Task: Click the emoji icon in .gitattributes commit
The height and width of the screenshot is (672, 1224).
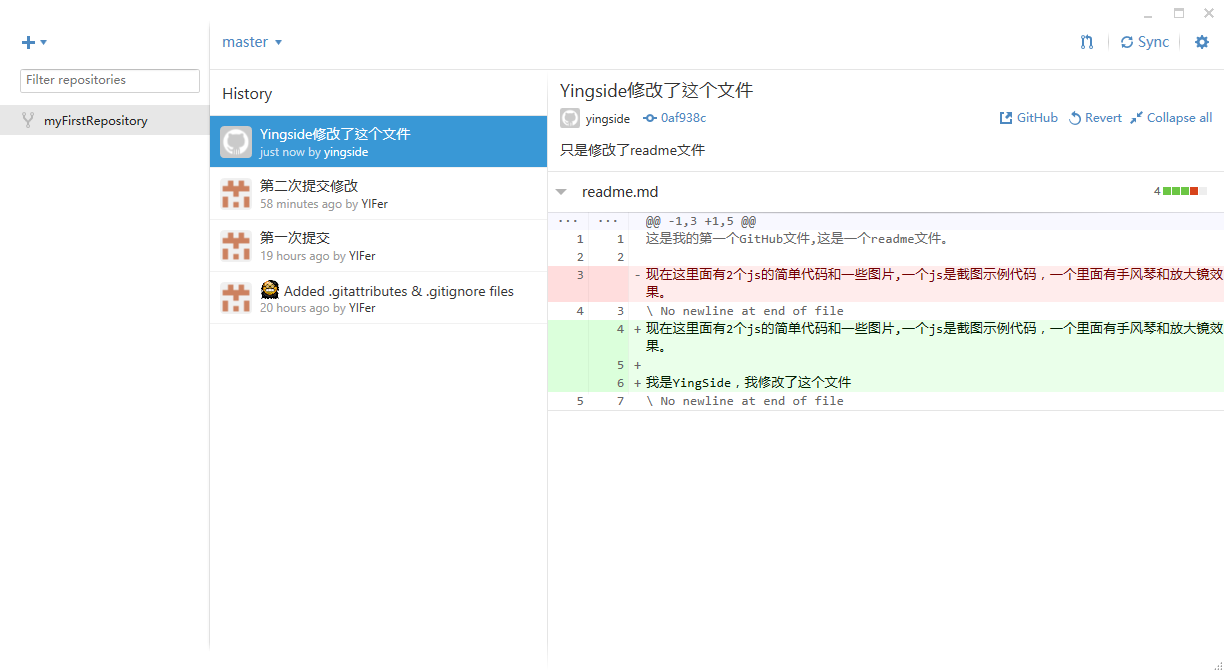Action: coord(269,290)
